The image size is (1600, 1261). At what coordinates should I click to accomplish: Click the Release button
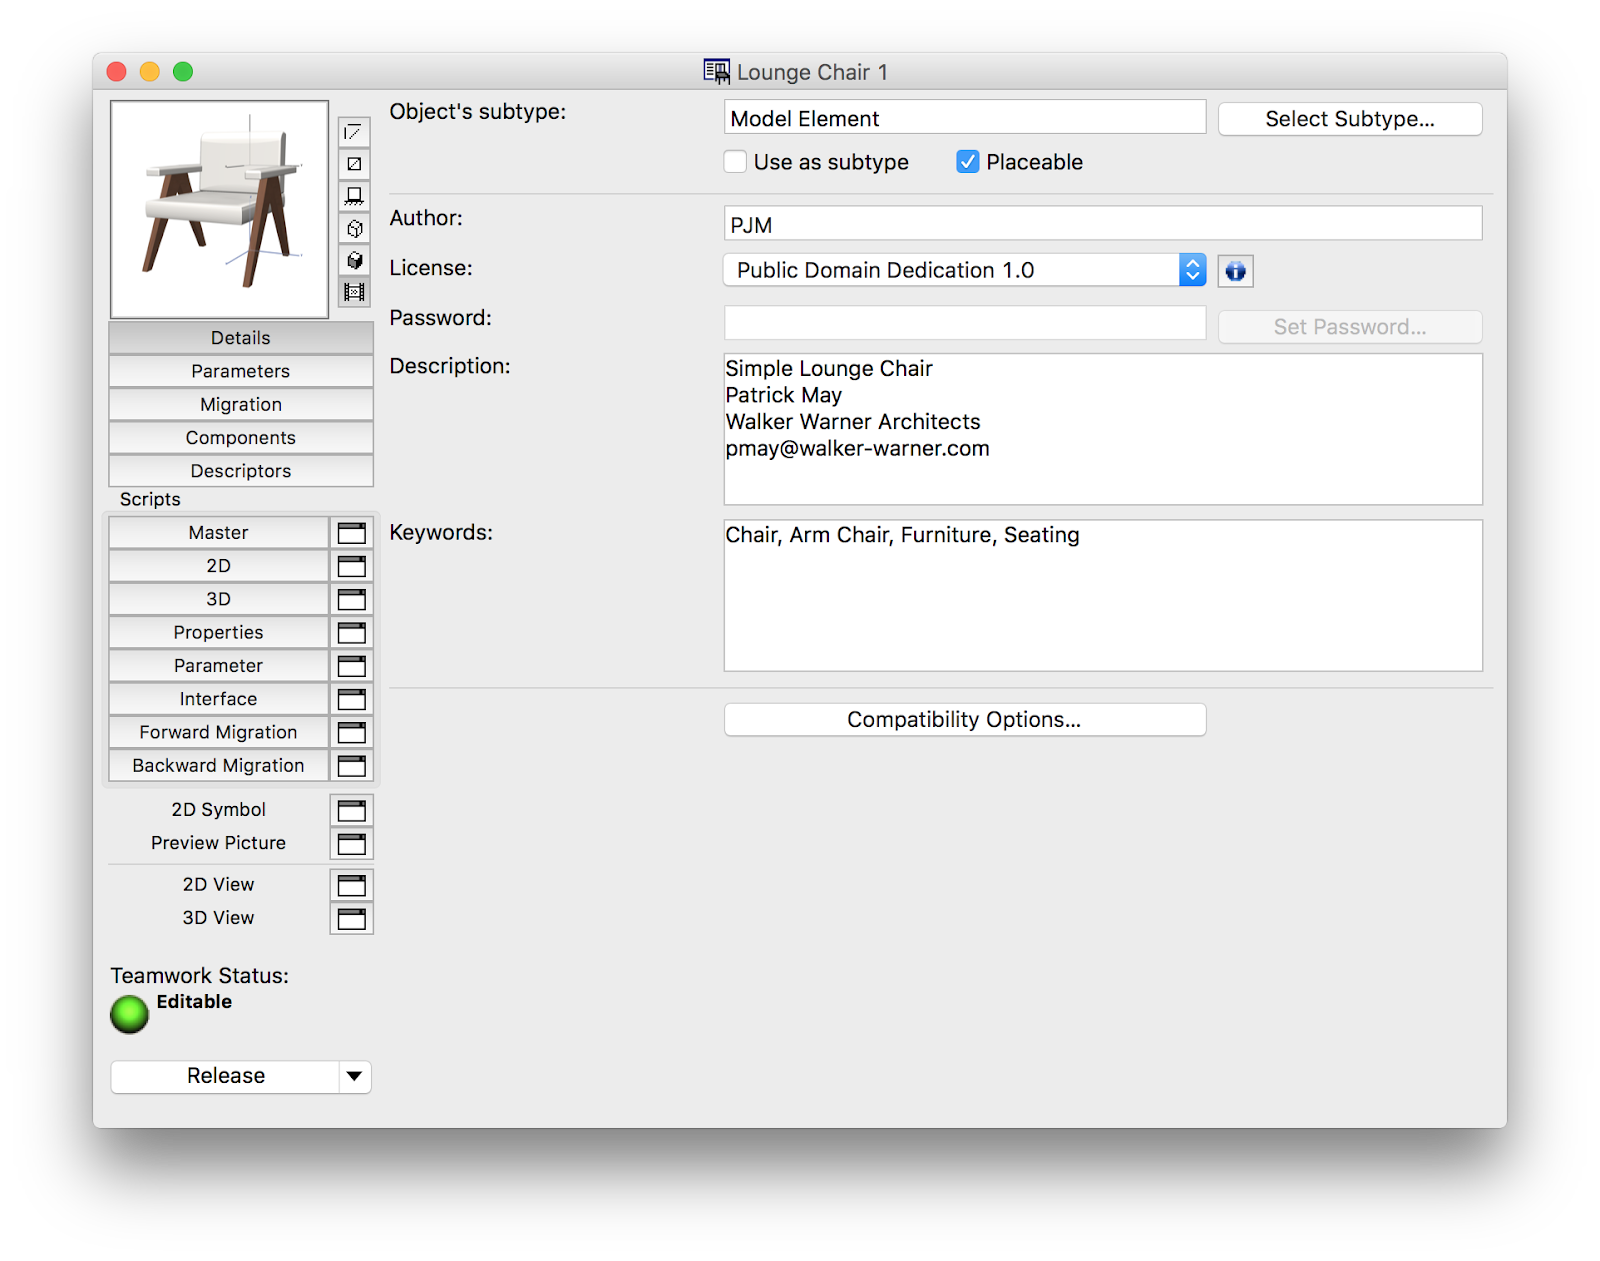click(x=226, y=1077)
